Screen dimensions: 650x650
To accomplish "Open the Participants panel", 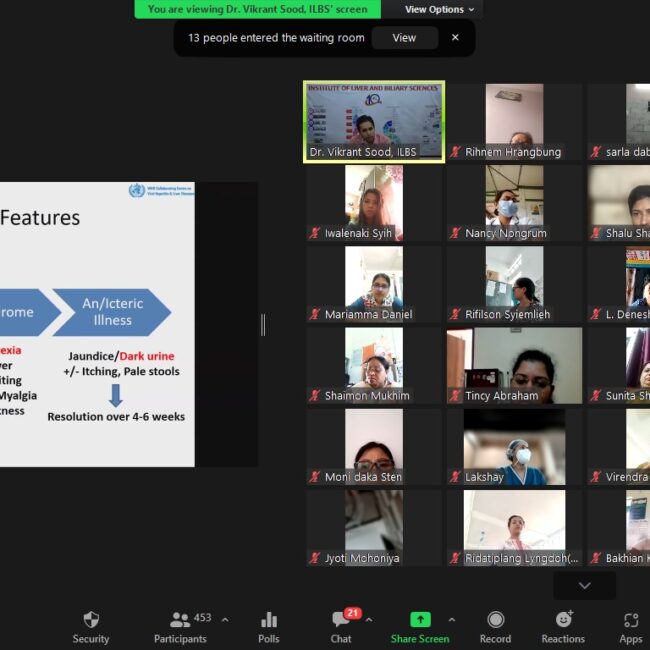I will 180,626.
